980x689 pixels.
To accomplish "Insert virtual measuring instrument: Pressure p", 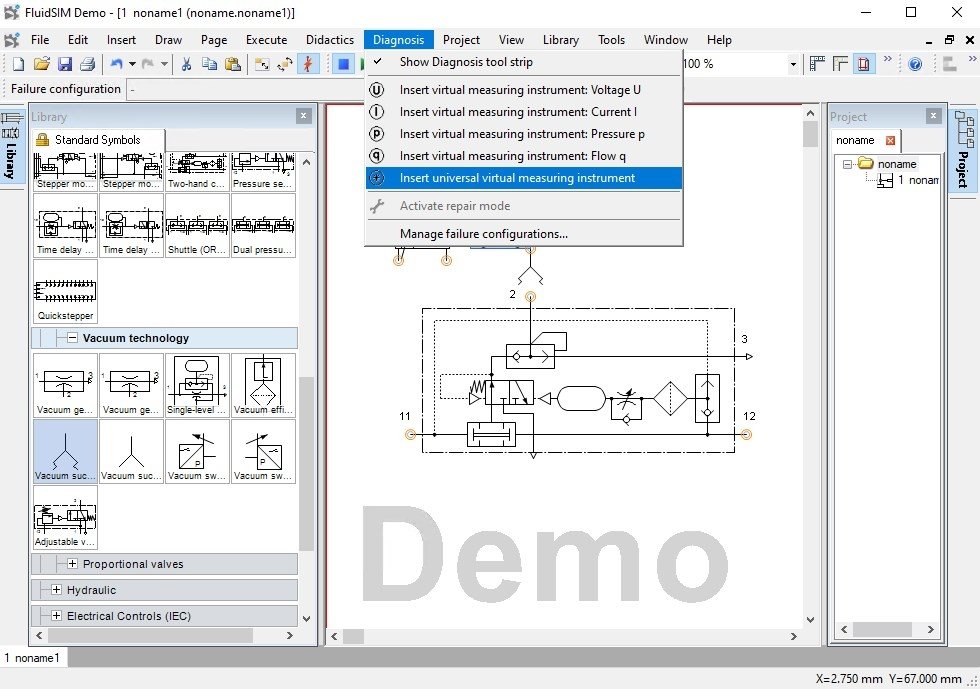I will point(524,134).
